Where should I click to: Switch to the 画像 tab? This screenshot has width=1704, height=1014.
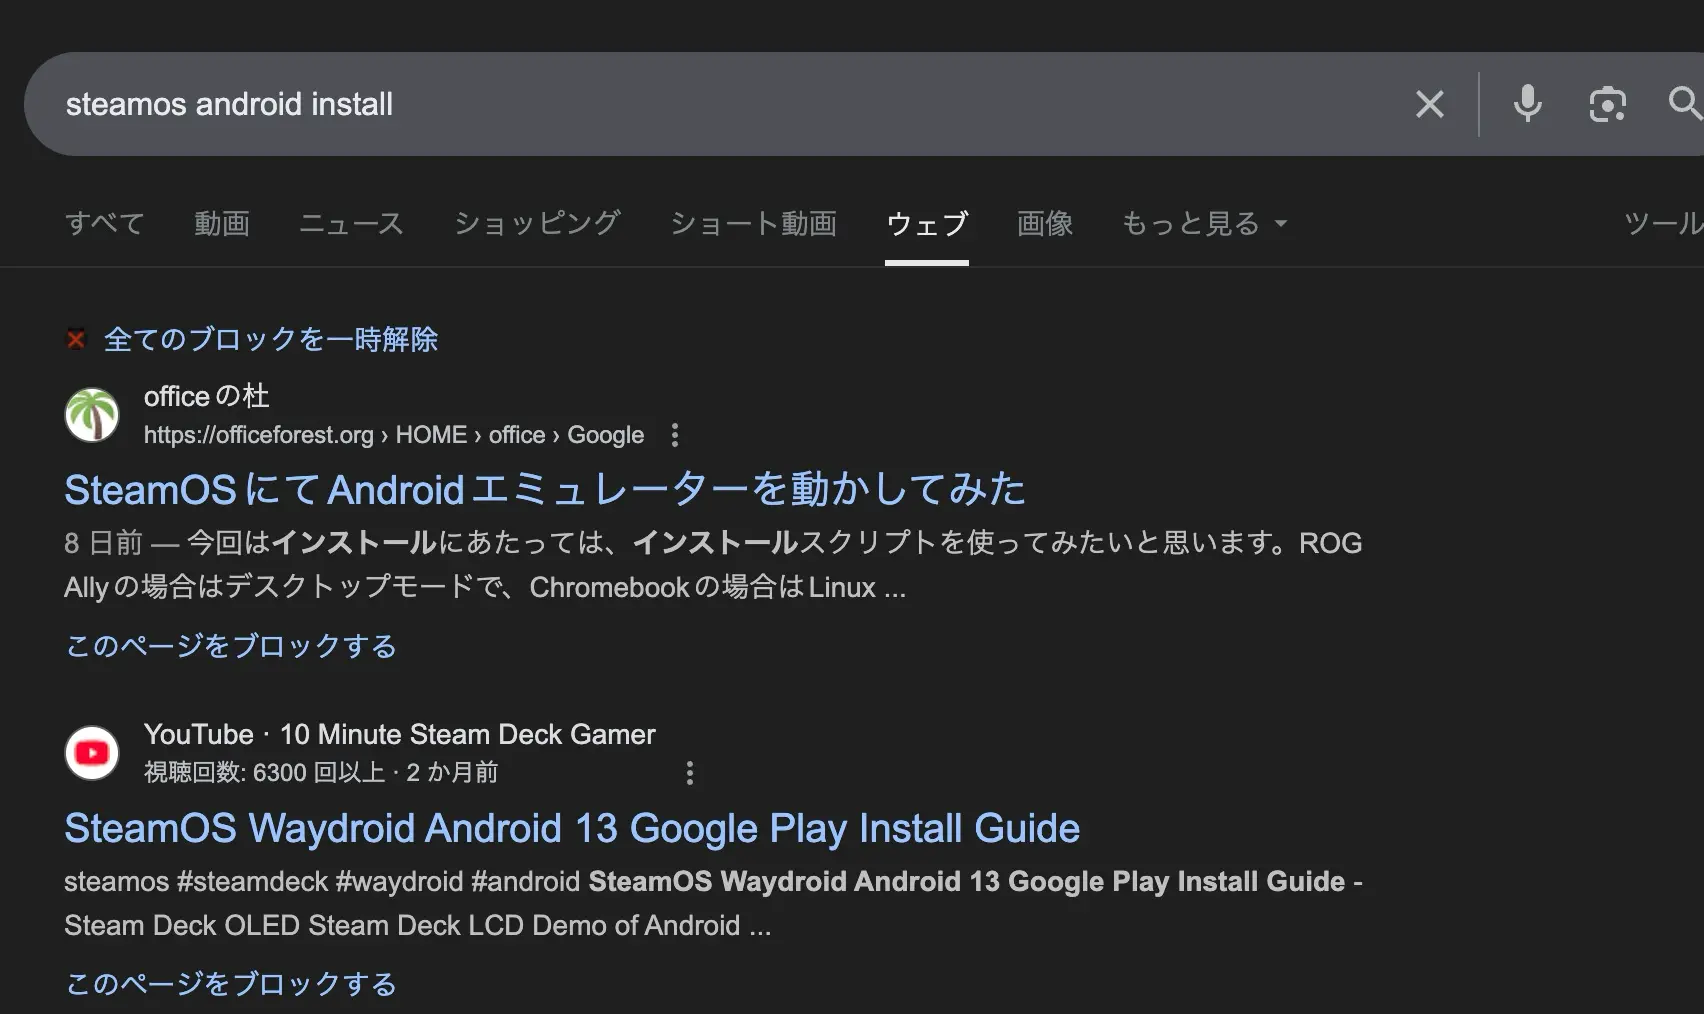coord(1045,223)
